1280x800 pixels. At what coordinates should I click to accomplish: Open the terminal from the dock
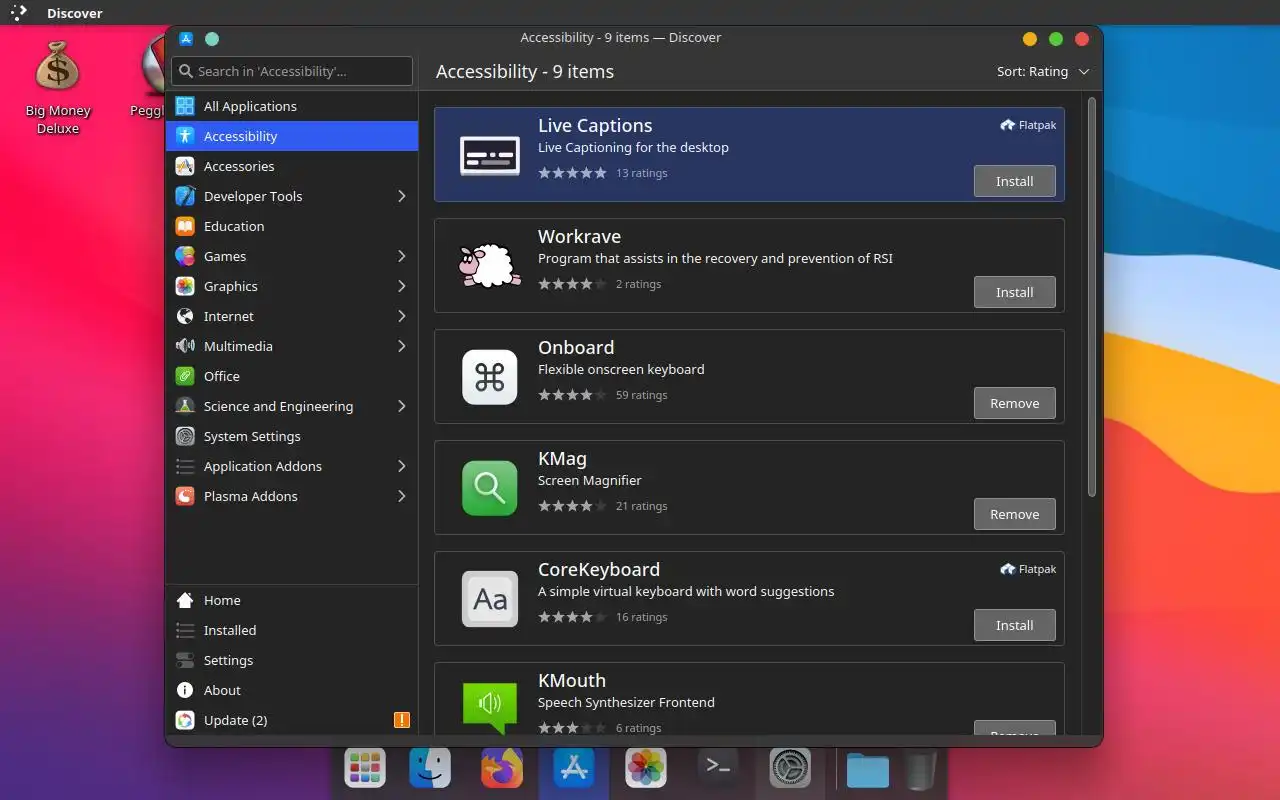click(x=718, y=766)
